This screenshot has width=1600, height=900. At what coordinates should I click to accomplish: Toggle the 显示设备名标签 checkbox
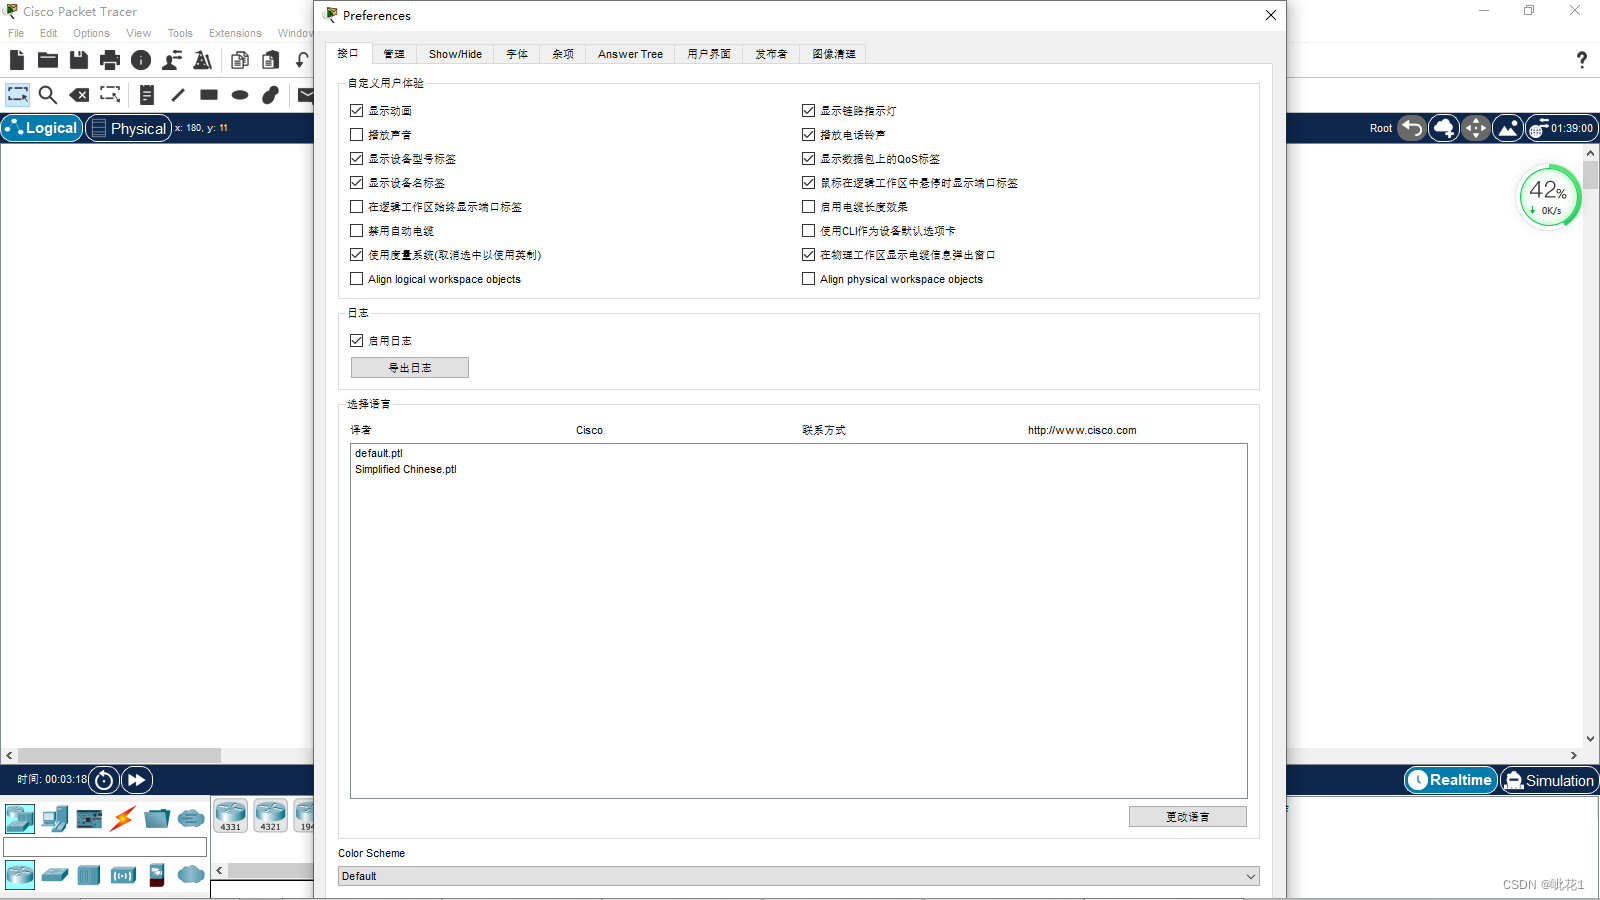point(356,182)
